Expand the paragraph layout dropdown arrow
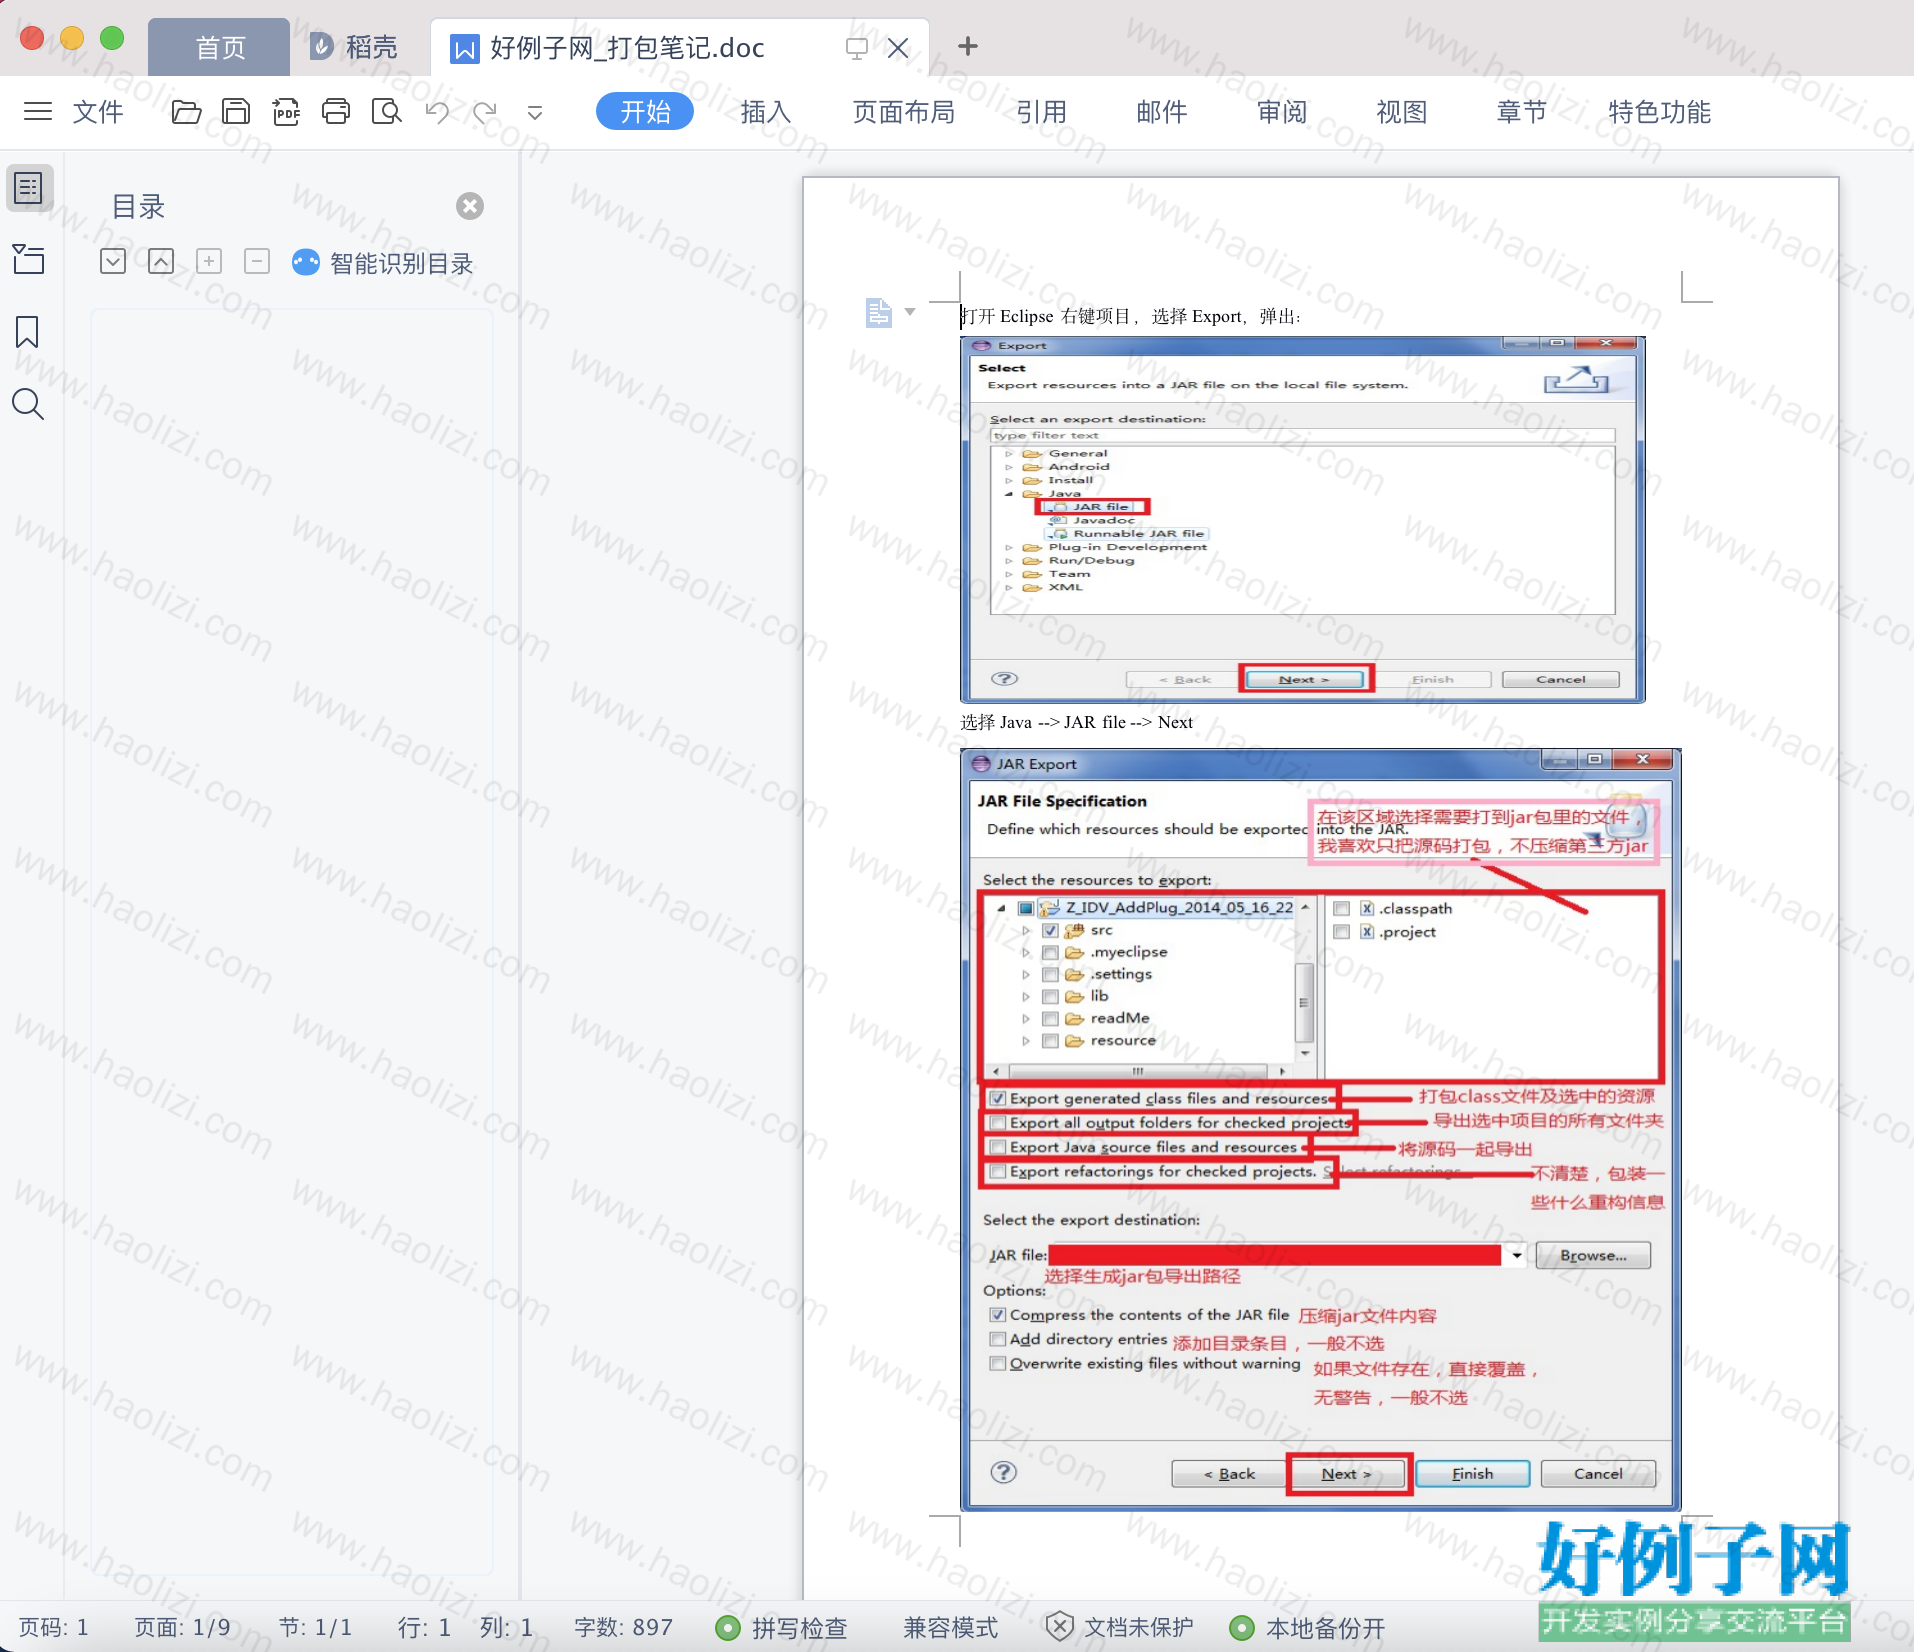Image resolution: width=1914 pixels, height=1652 pixels. (x=910, y=312)
